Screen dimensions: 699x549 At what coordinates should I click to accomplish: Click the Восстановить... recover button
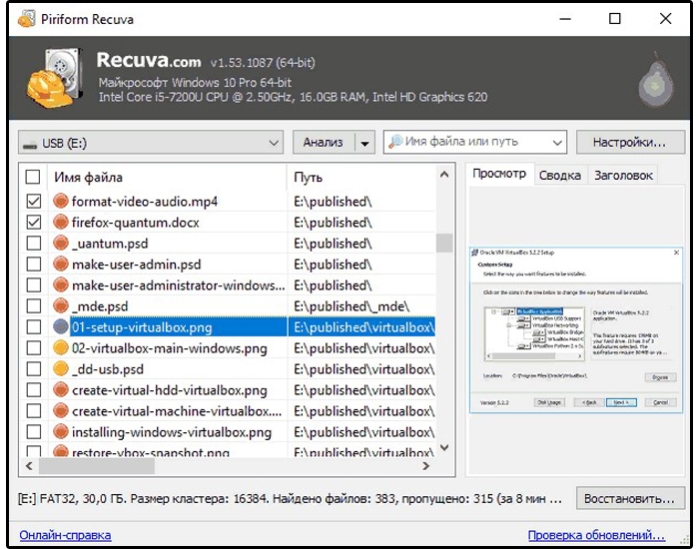(x=630, y=498)
